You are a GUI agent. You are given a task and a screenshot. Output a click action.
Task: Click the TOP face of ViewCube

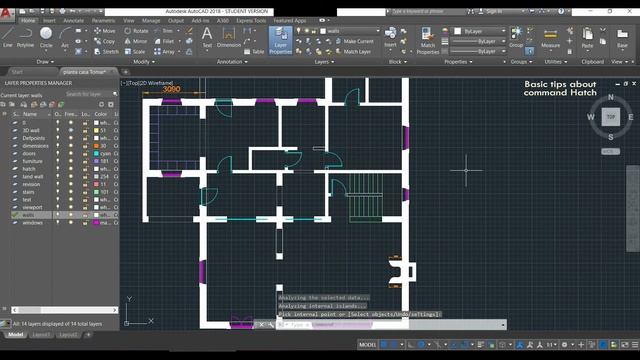(610, 117)
